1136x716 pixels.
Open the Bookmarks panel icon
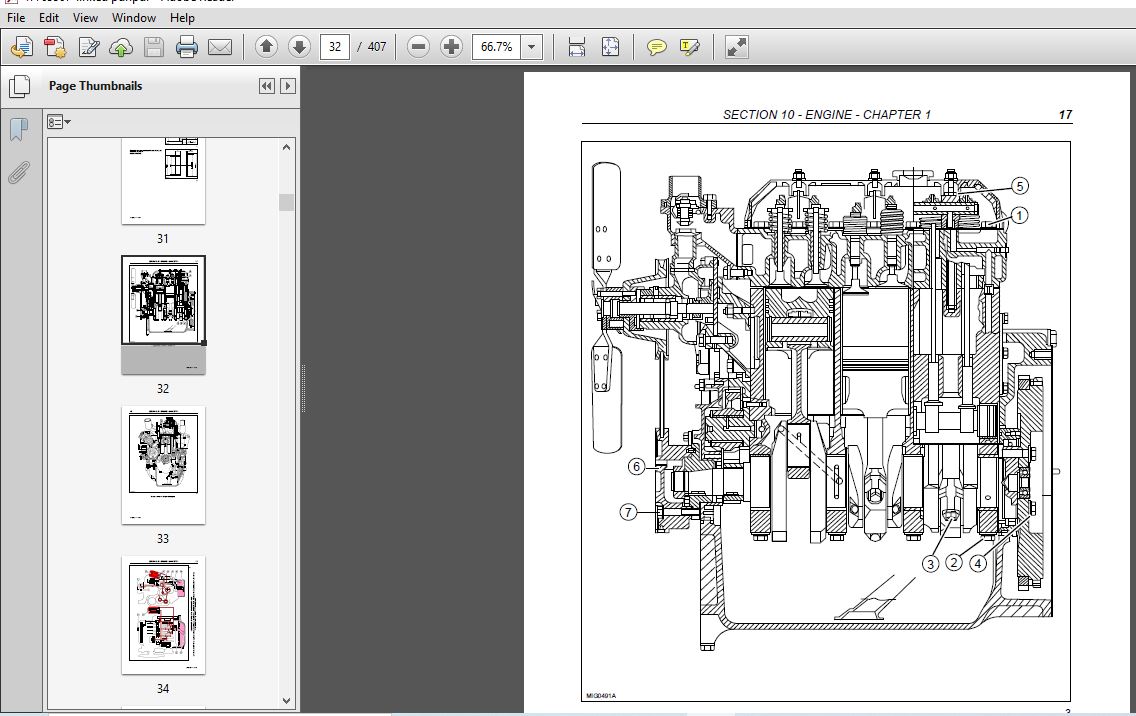coord(19,130)
